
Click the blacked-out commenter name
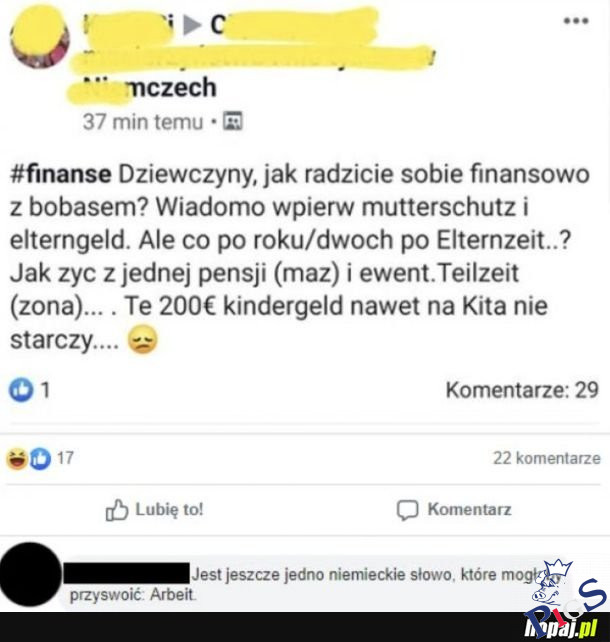click(127, 573)
